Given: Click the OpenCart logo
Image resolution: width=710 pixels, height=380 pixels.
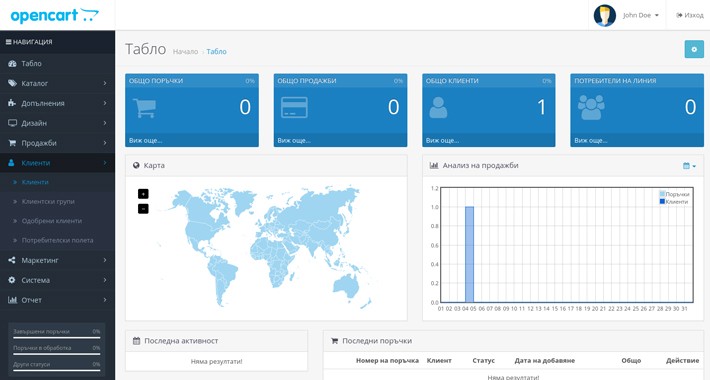Looking at the screenshot, I should 54,15.
